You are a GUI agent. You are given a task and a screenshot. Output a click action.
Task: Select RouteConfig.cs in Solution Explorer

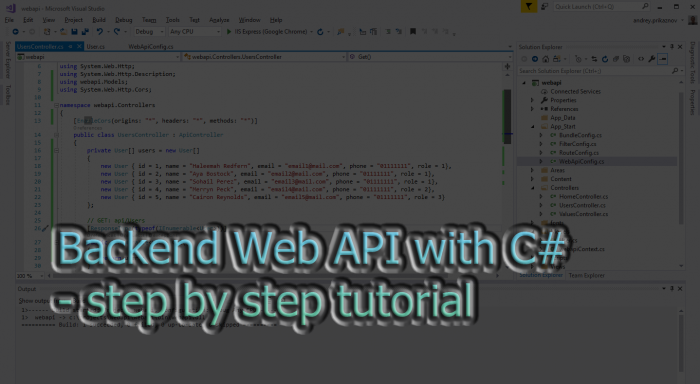click(x=579, y=153)
